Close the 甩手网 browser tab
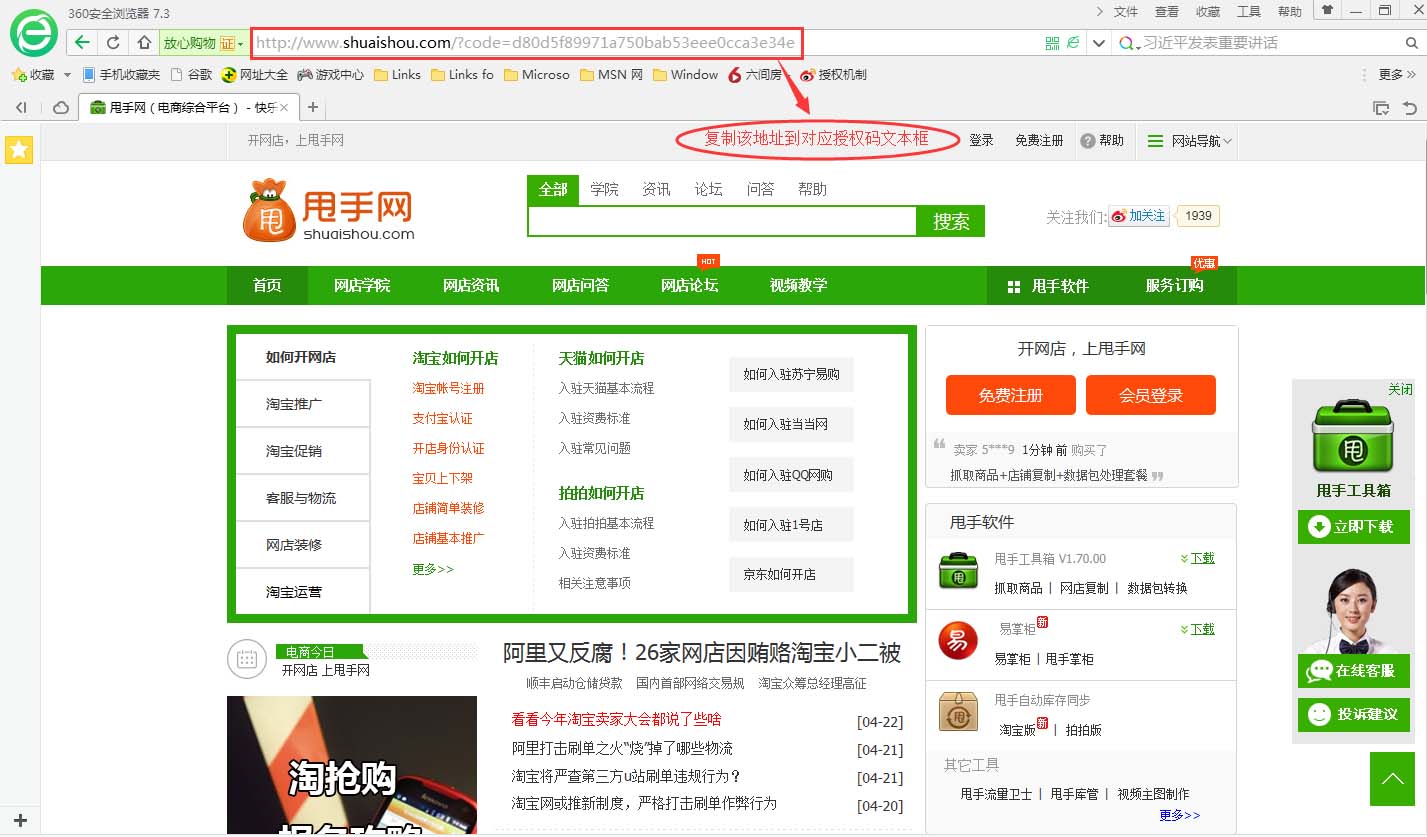This screenshot has width=1427, height=837. pyautogui.click(x=284, y=108)
